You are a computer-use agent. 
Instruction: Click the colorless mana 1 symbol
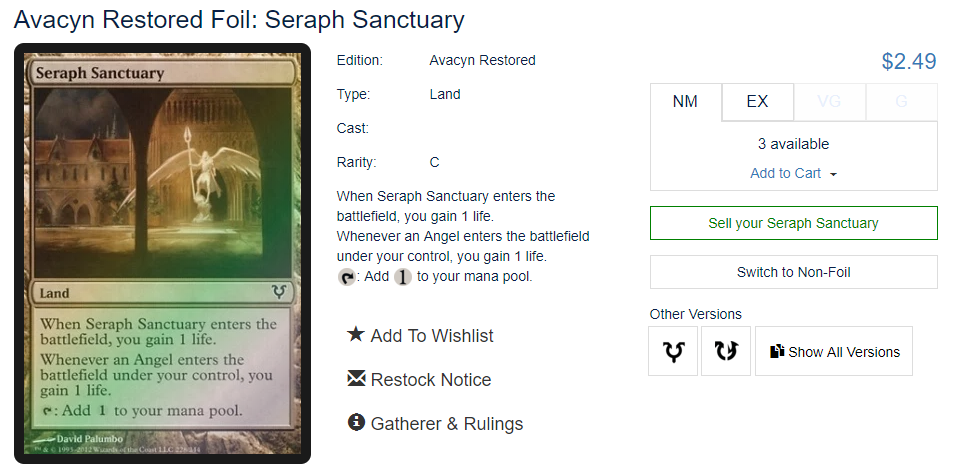pos(403,278)
